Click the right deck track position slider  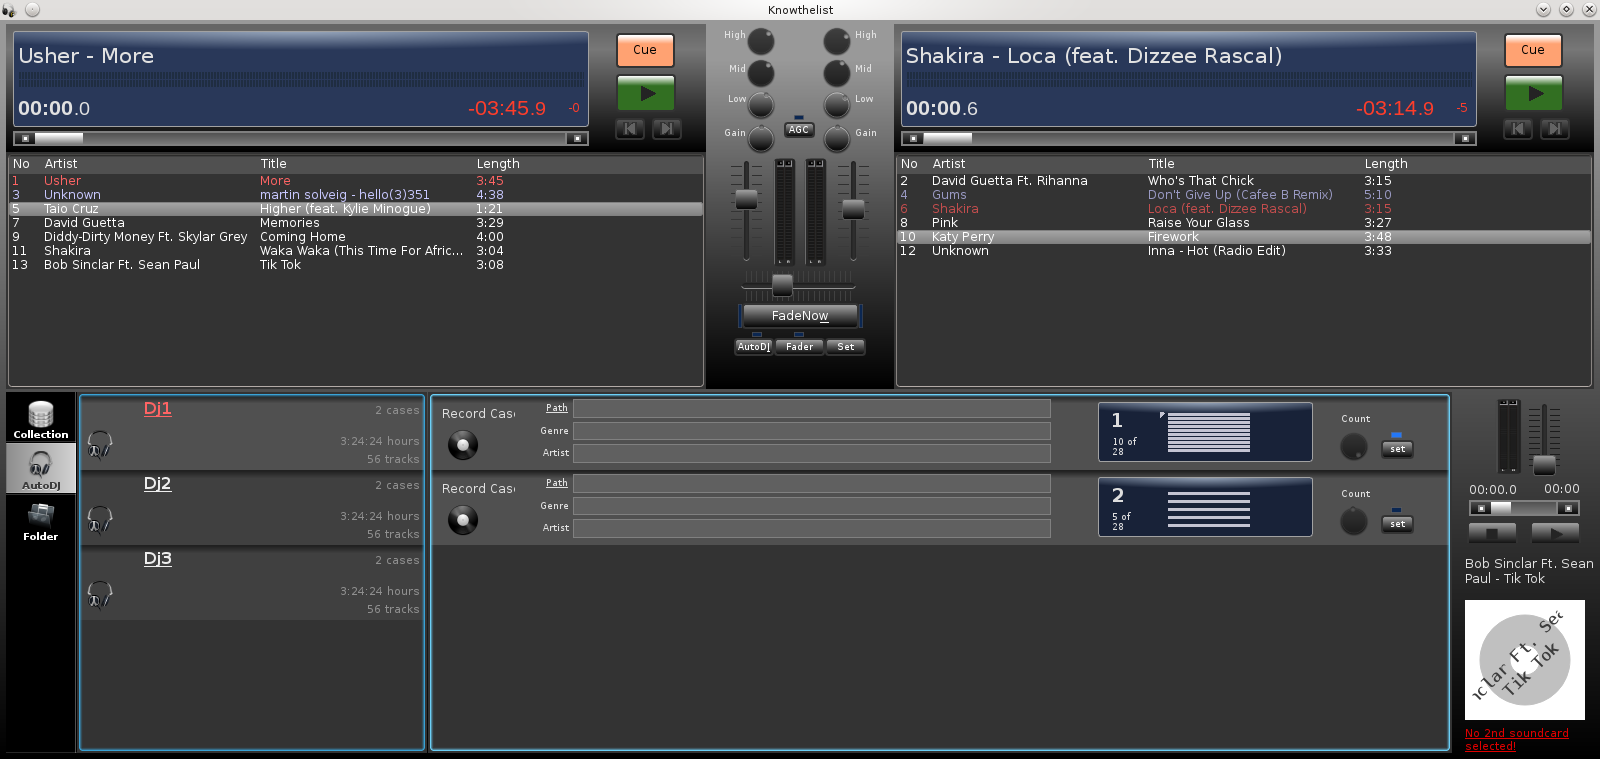(1189, 138)
